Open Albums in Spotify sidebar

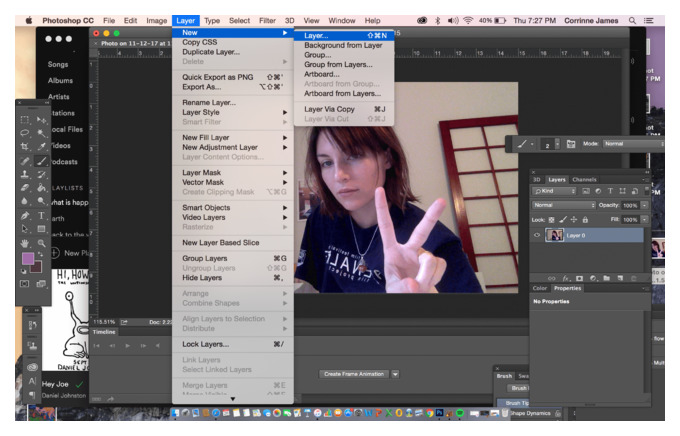pos(60,80)
